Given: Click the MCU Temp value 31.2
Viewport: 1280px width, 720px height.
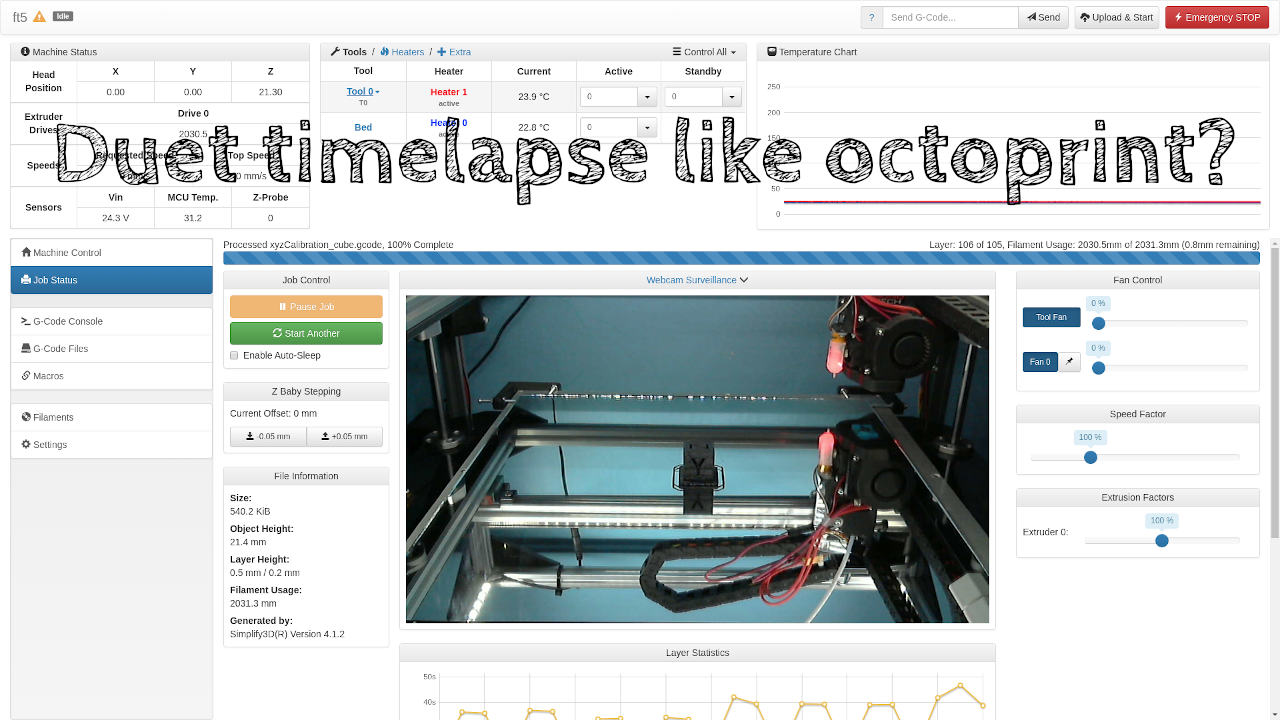Looking at the screenshot, I should pos(193,218).
